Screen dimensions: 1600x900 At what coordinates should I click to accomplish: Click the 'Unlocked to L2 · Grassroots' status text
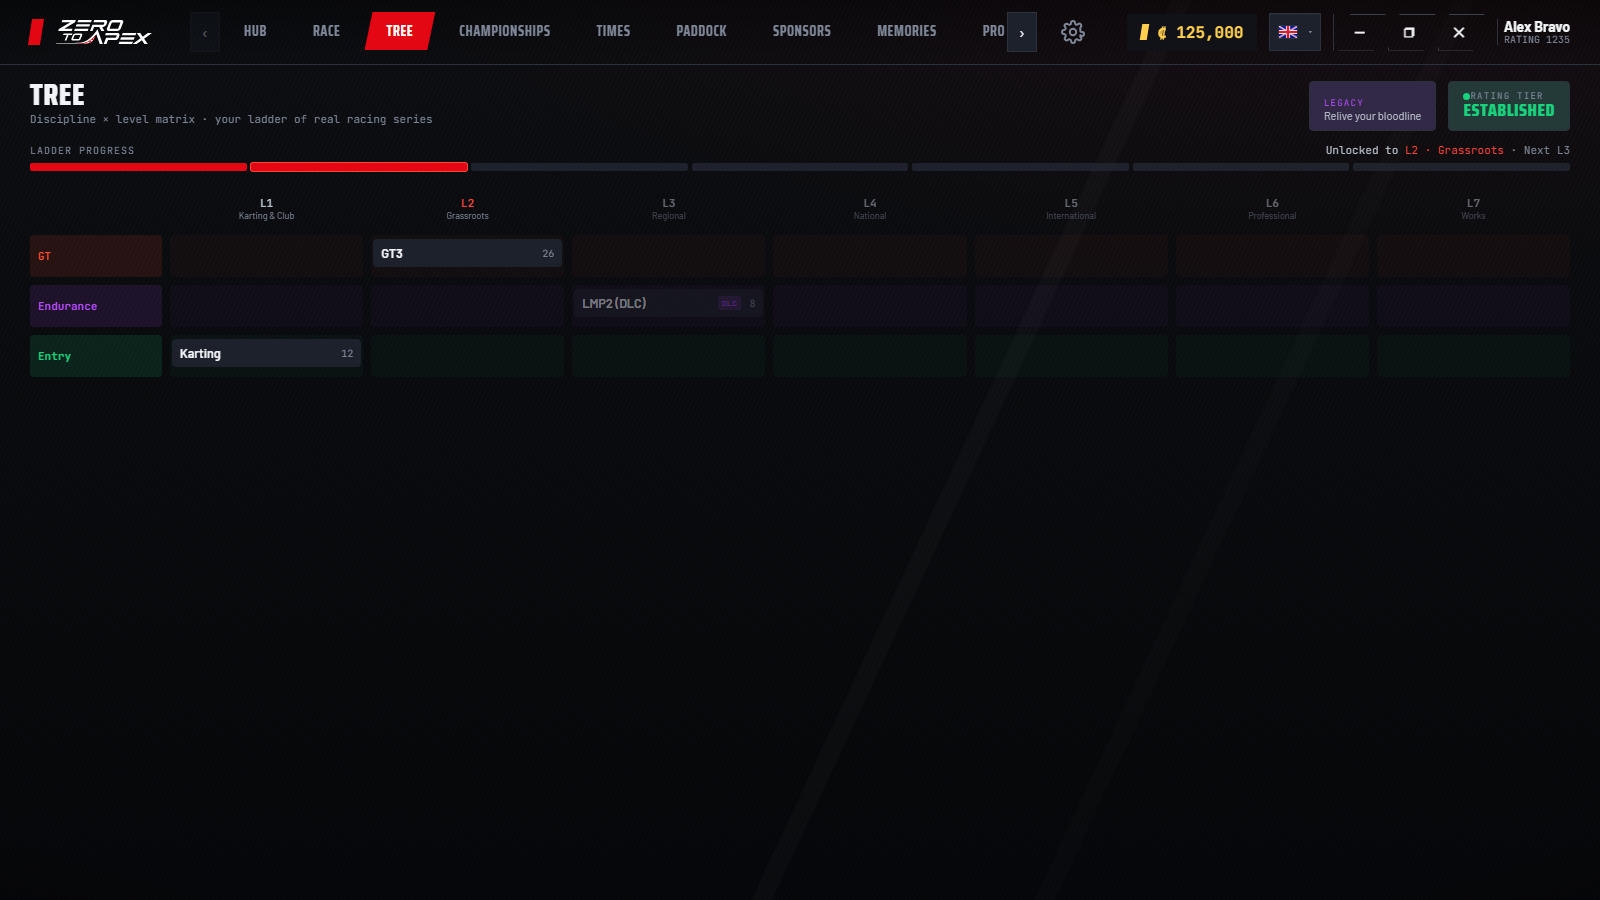1414,150
